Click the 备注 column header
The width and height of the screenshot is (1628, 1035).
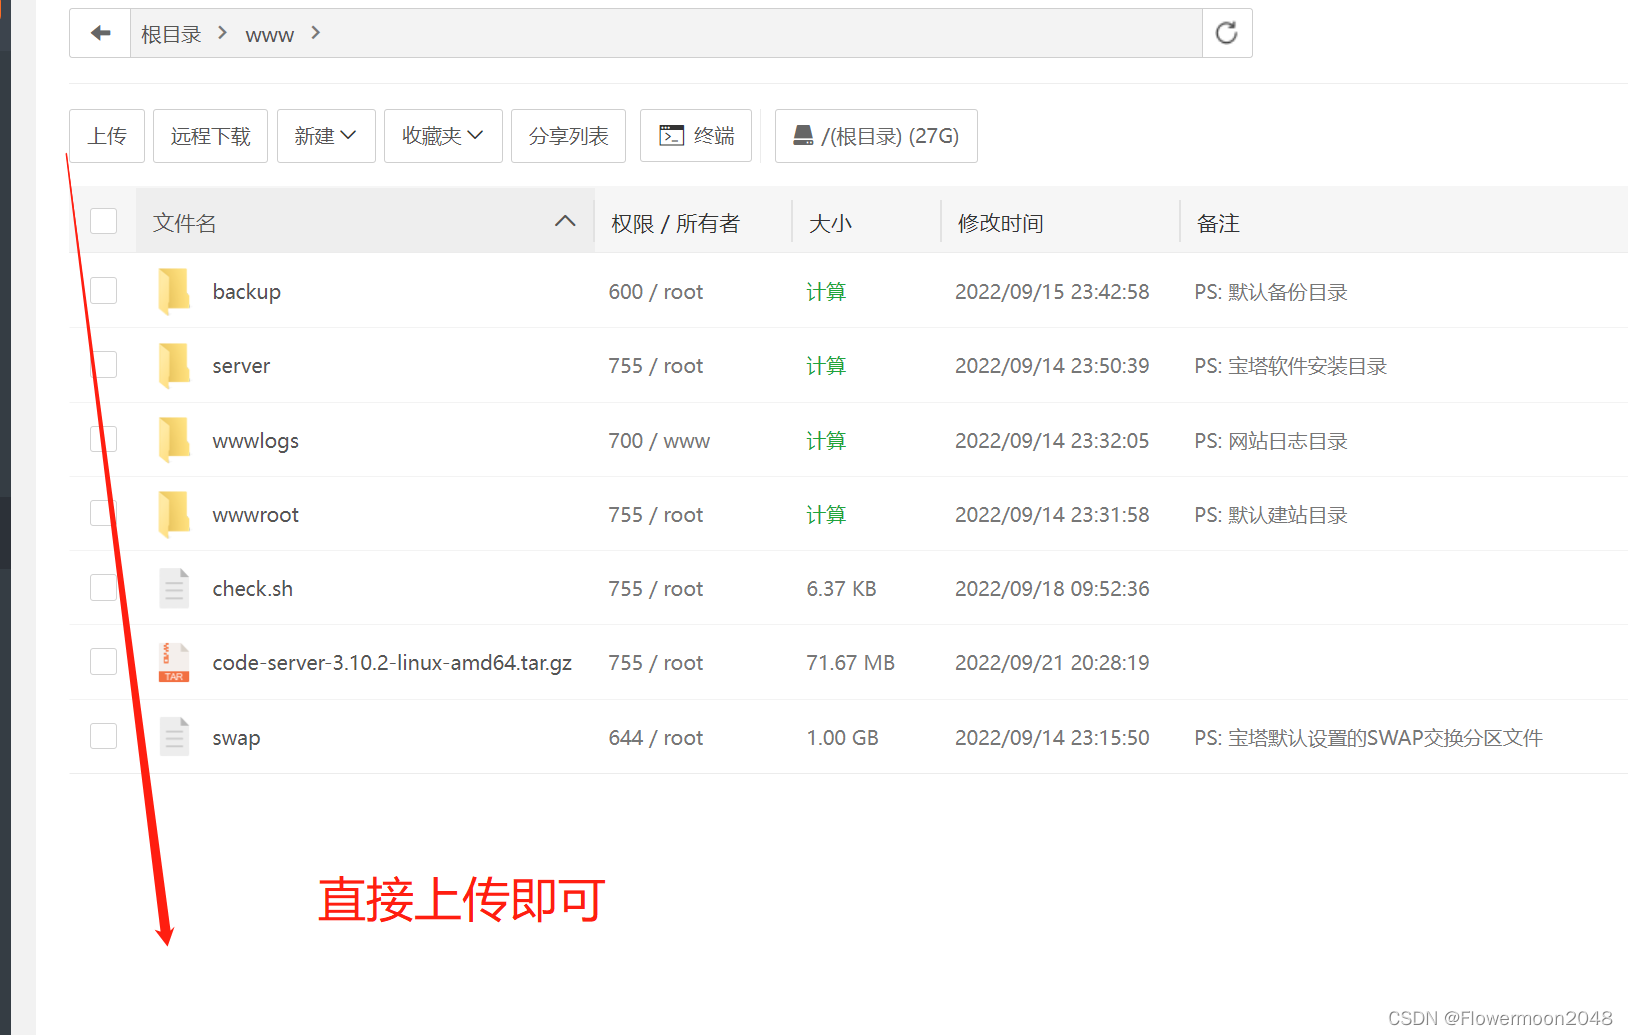pyautogui.click(x=1218, y=223)
